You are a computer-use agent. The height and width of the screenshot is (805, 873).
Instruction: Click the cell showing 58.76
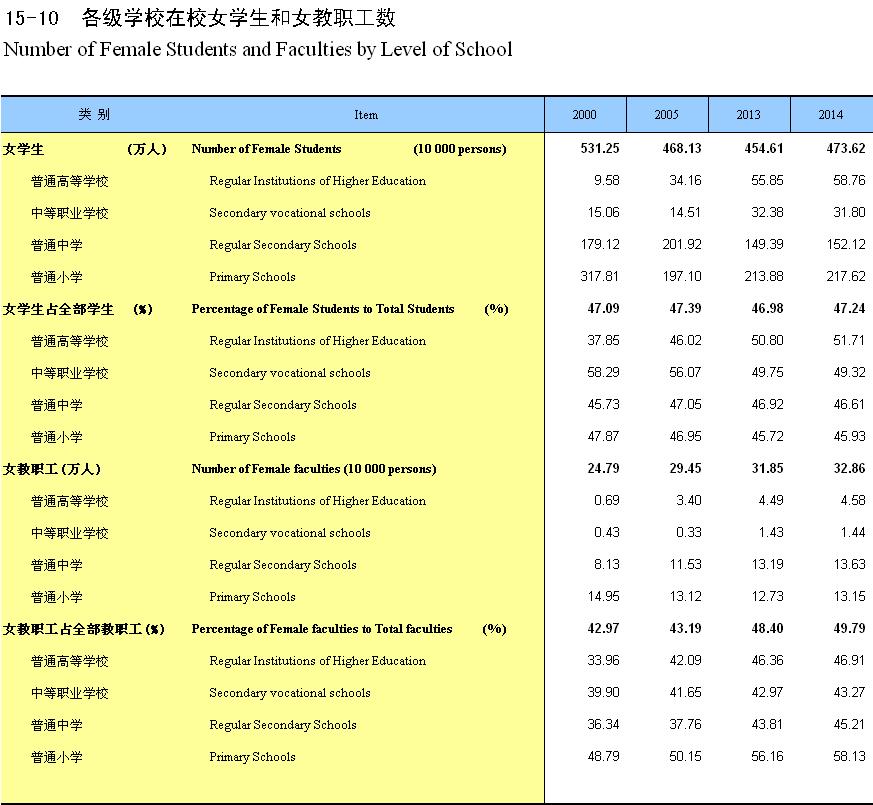[x=848, y=181]
